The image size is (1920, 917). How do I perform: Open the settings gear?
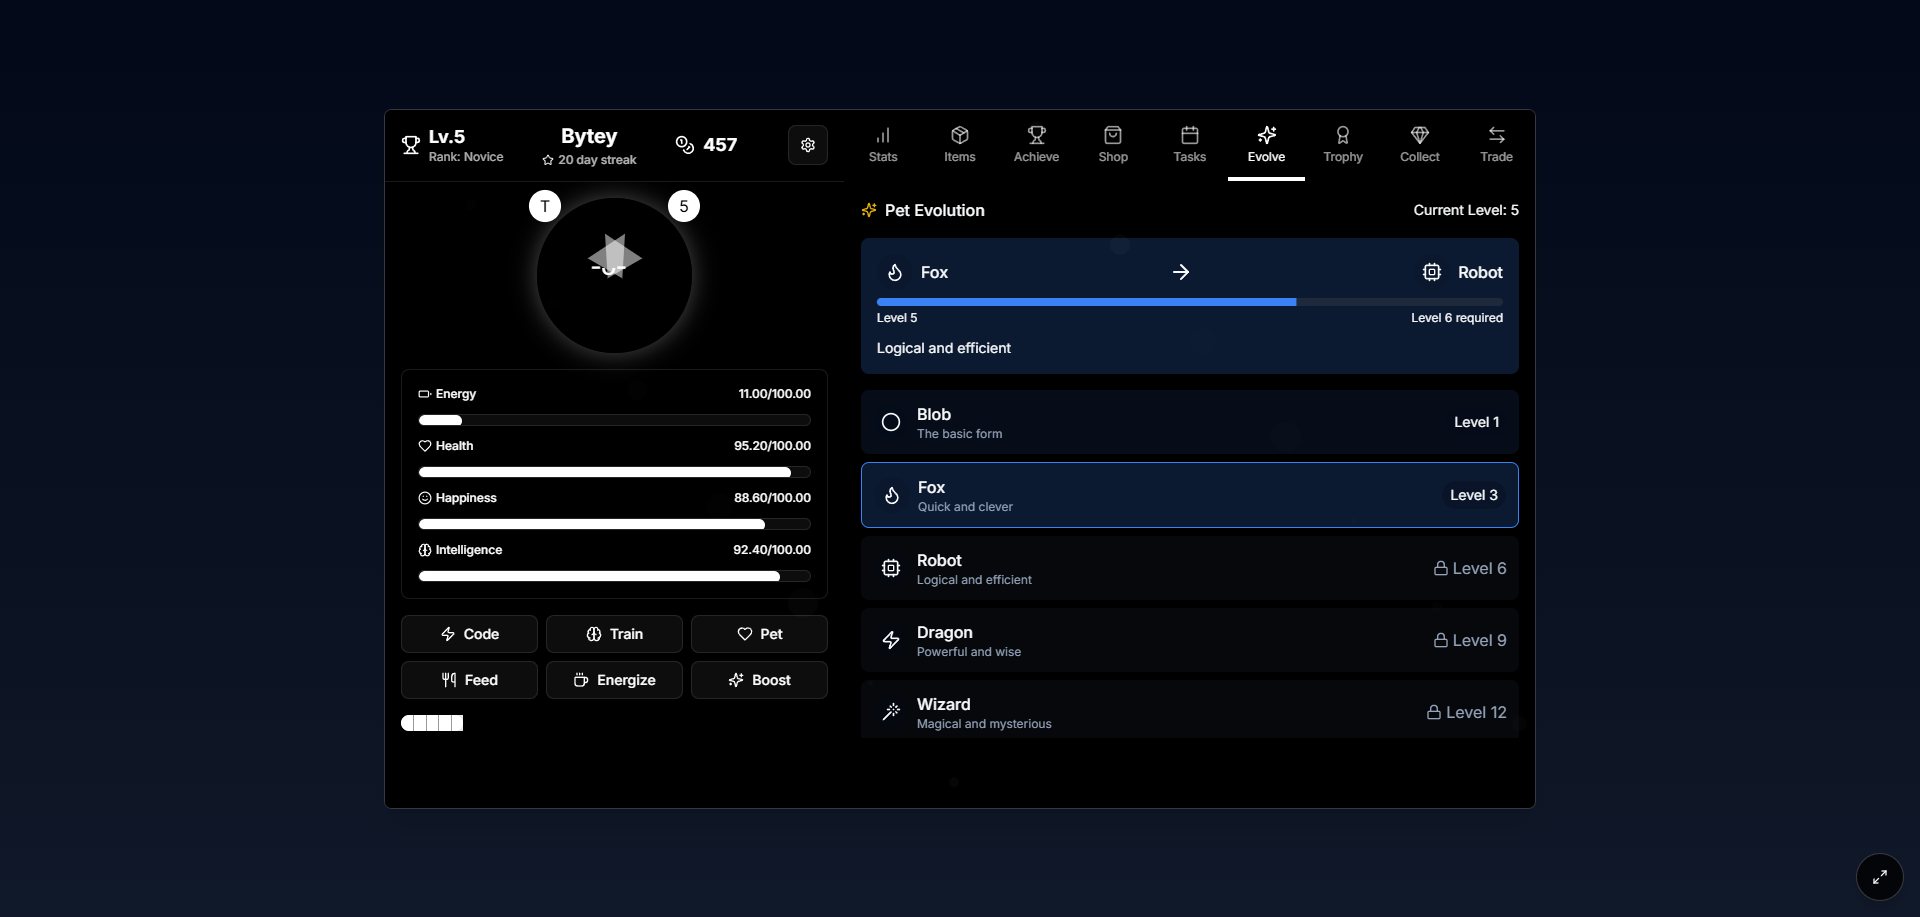808,144
